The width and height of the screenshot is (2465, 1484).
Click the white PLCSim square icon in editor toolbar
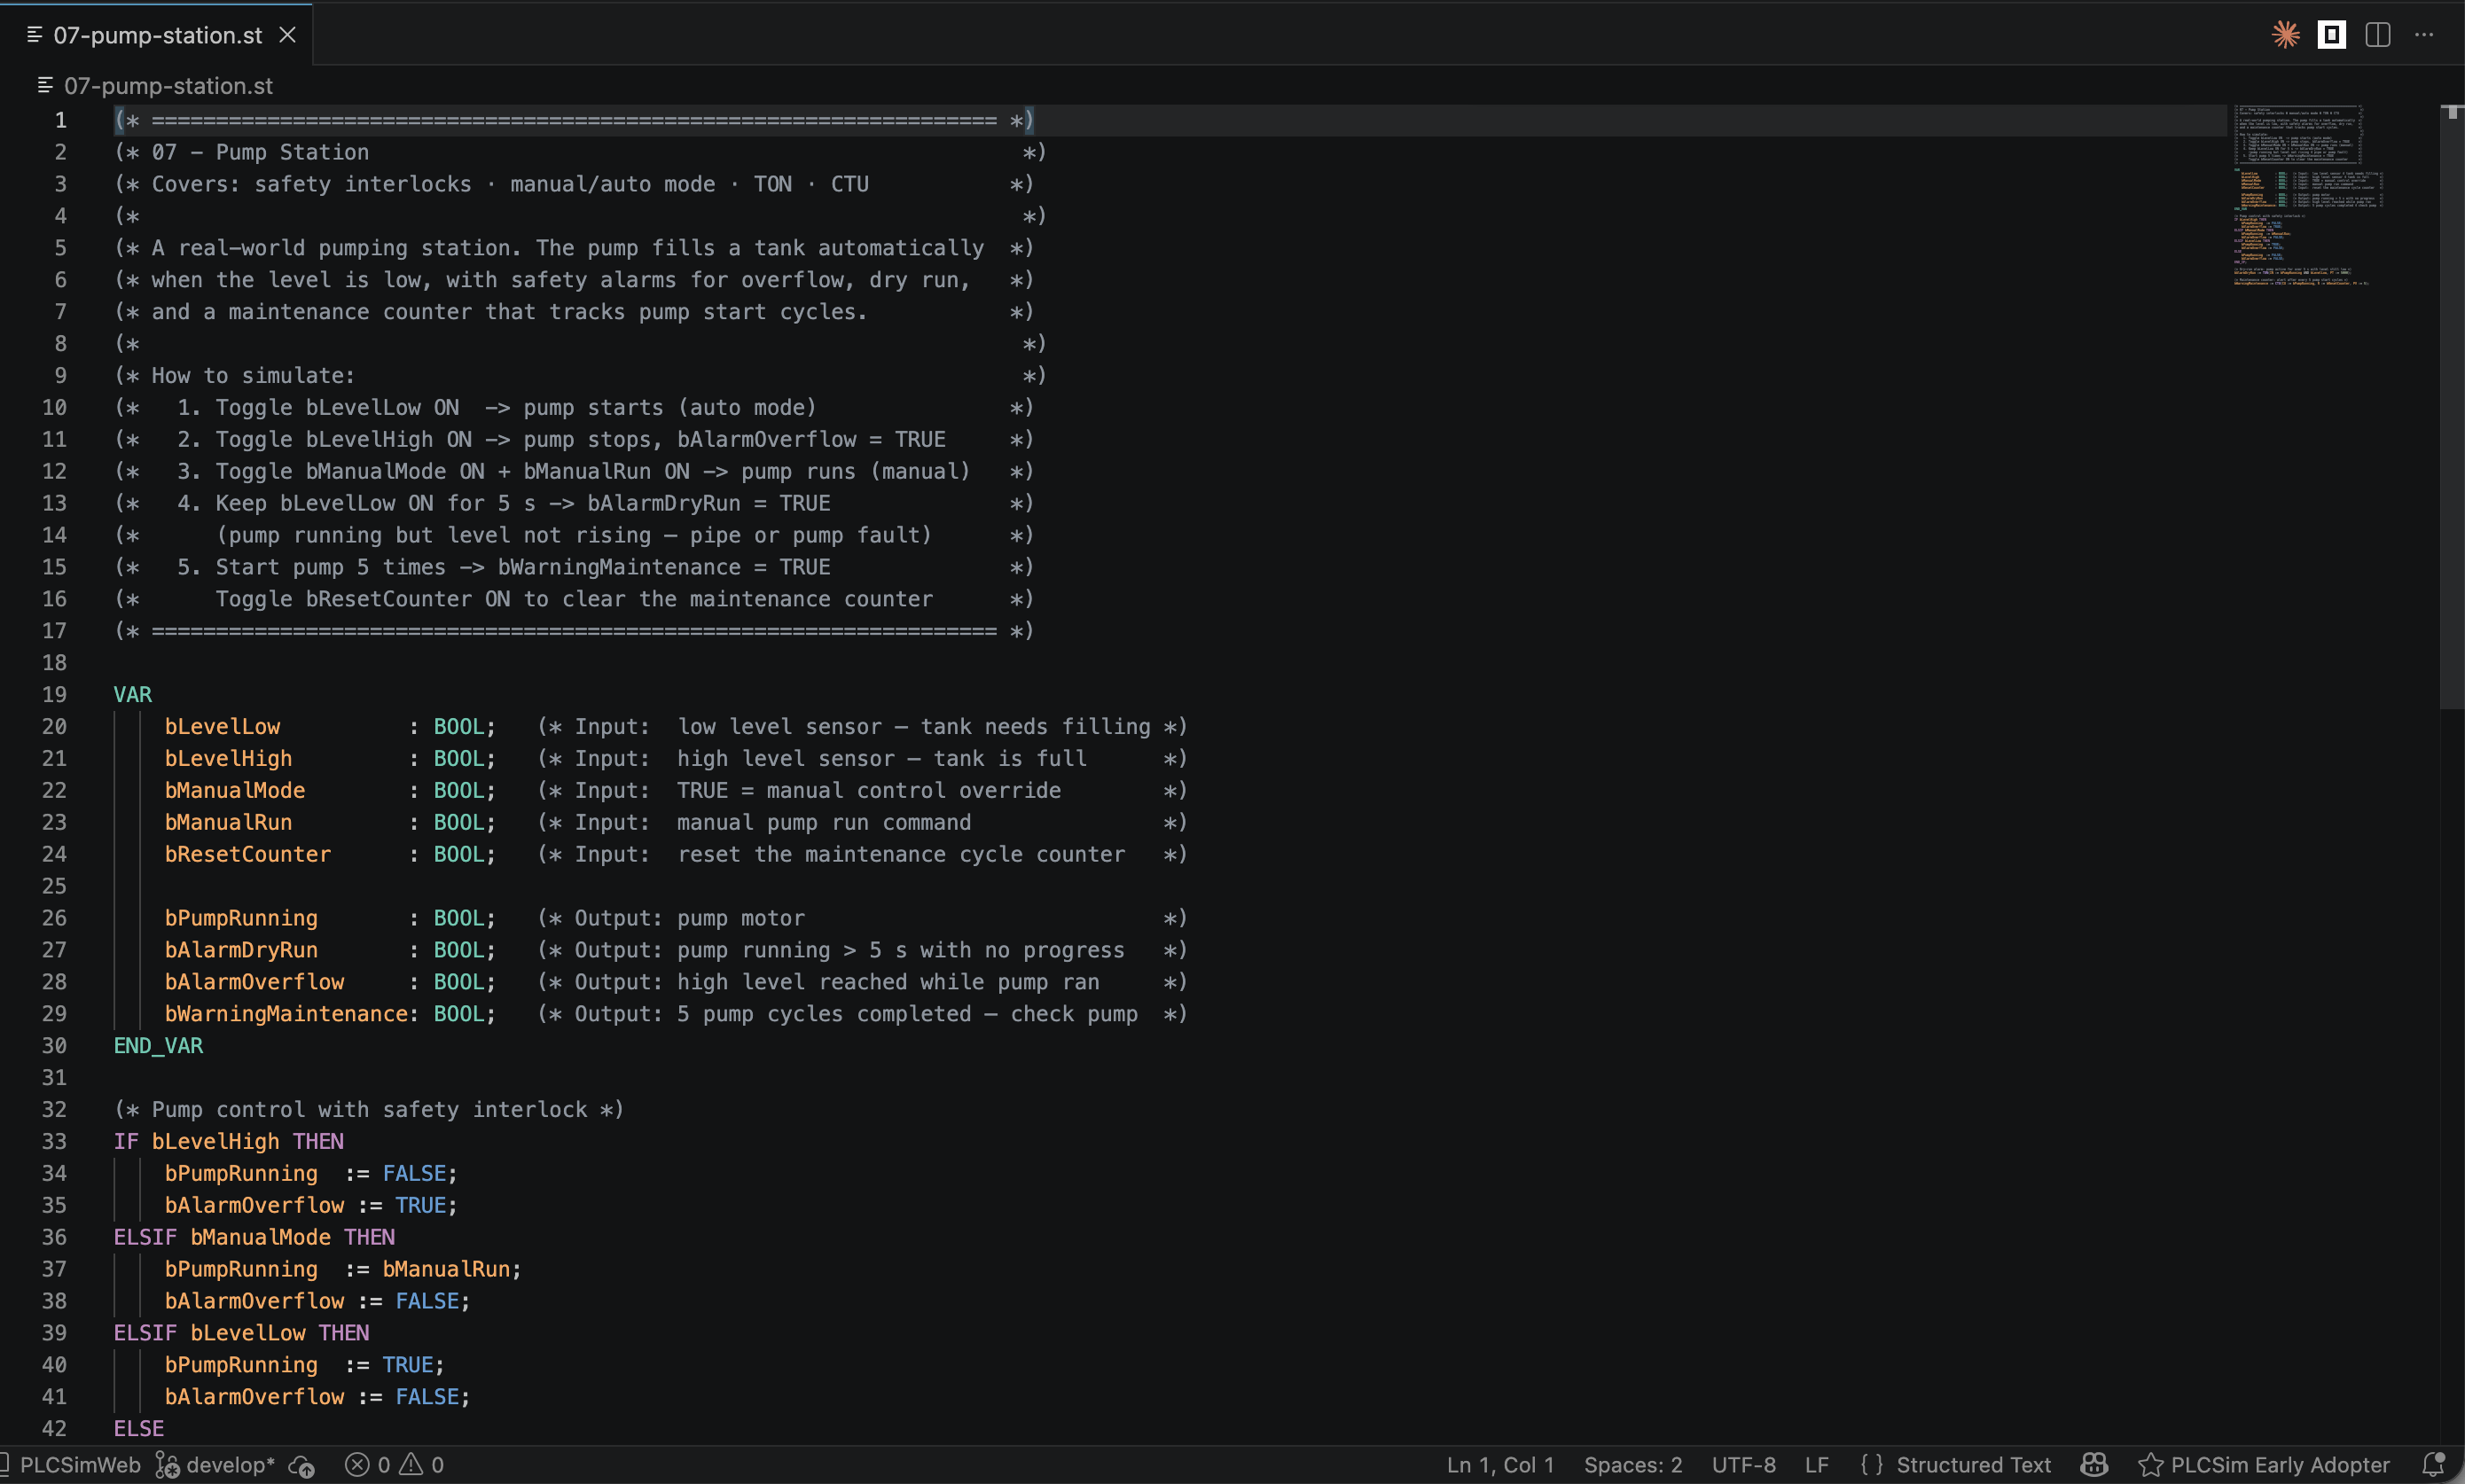coord(2331,35)
